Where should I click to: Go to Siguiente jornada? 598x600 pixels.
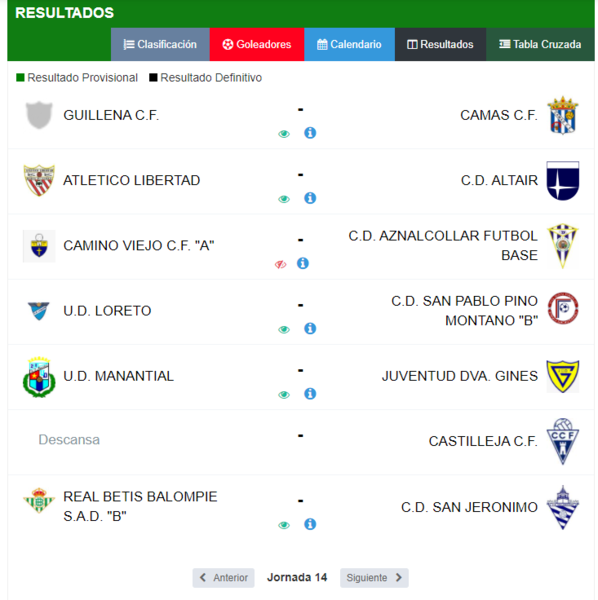coord(374,577)
